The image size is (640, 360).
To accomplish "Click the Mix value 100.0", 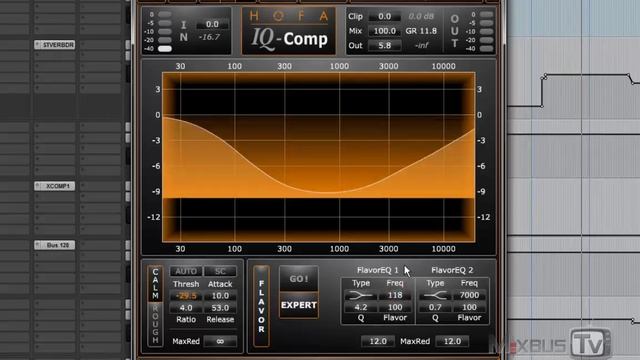I will [384, 31].
